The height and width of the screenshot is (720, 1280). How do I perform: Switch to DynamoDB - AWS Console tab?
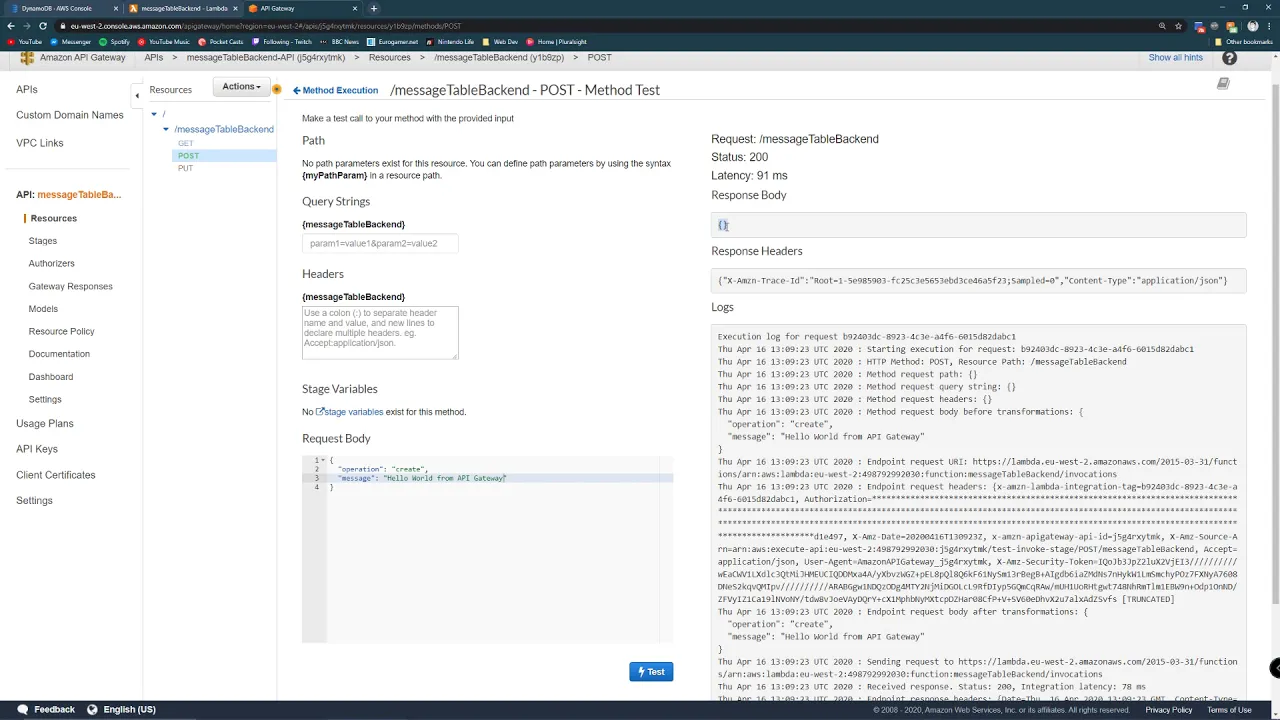(x=61, y=8)
